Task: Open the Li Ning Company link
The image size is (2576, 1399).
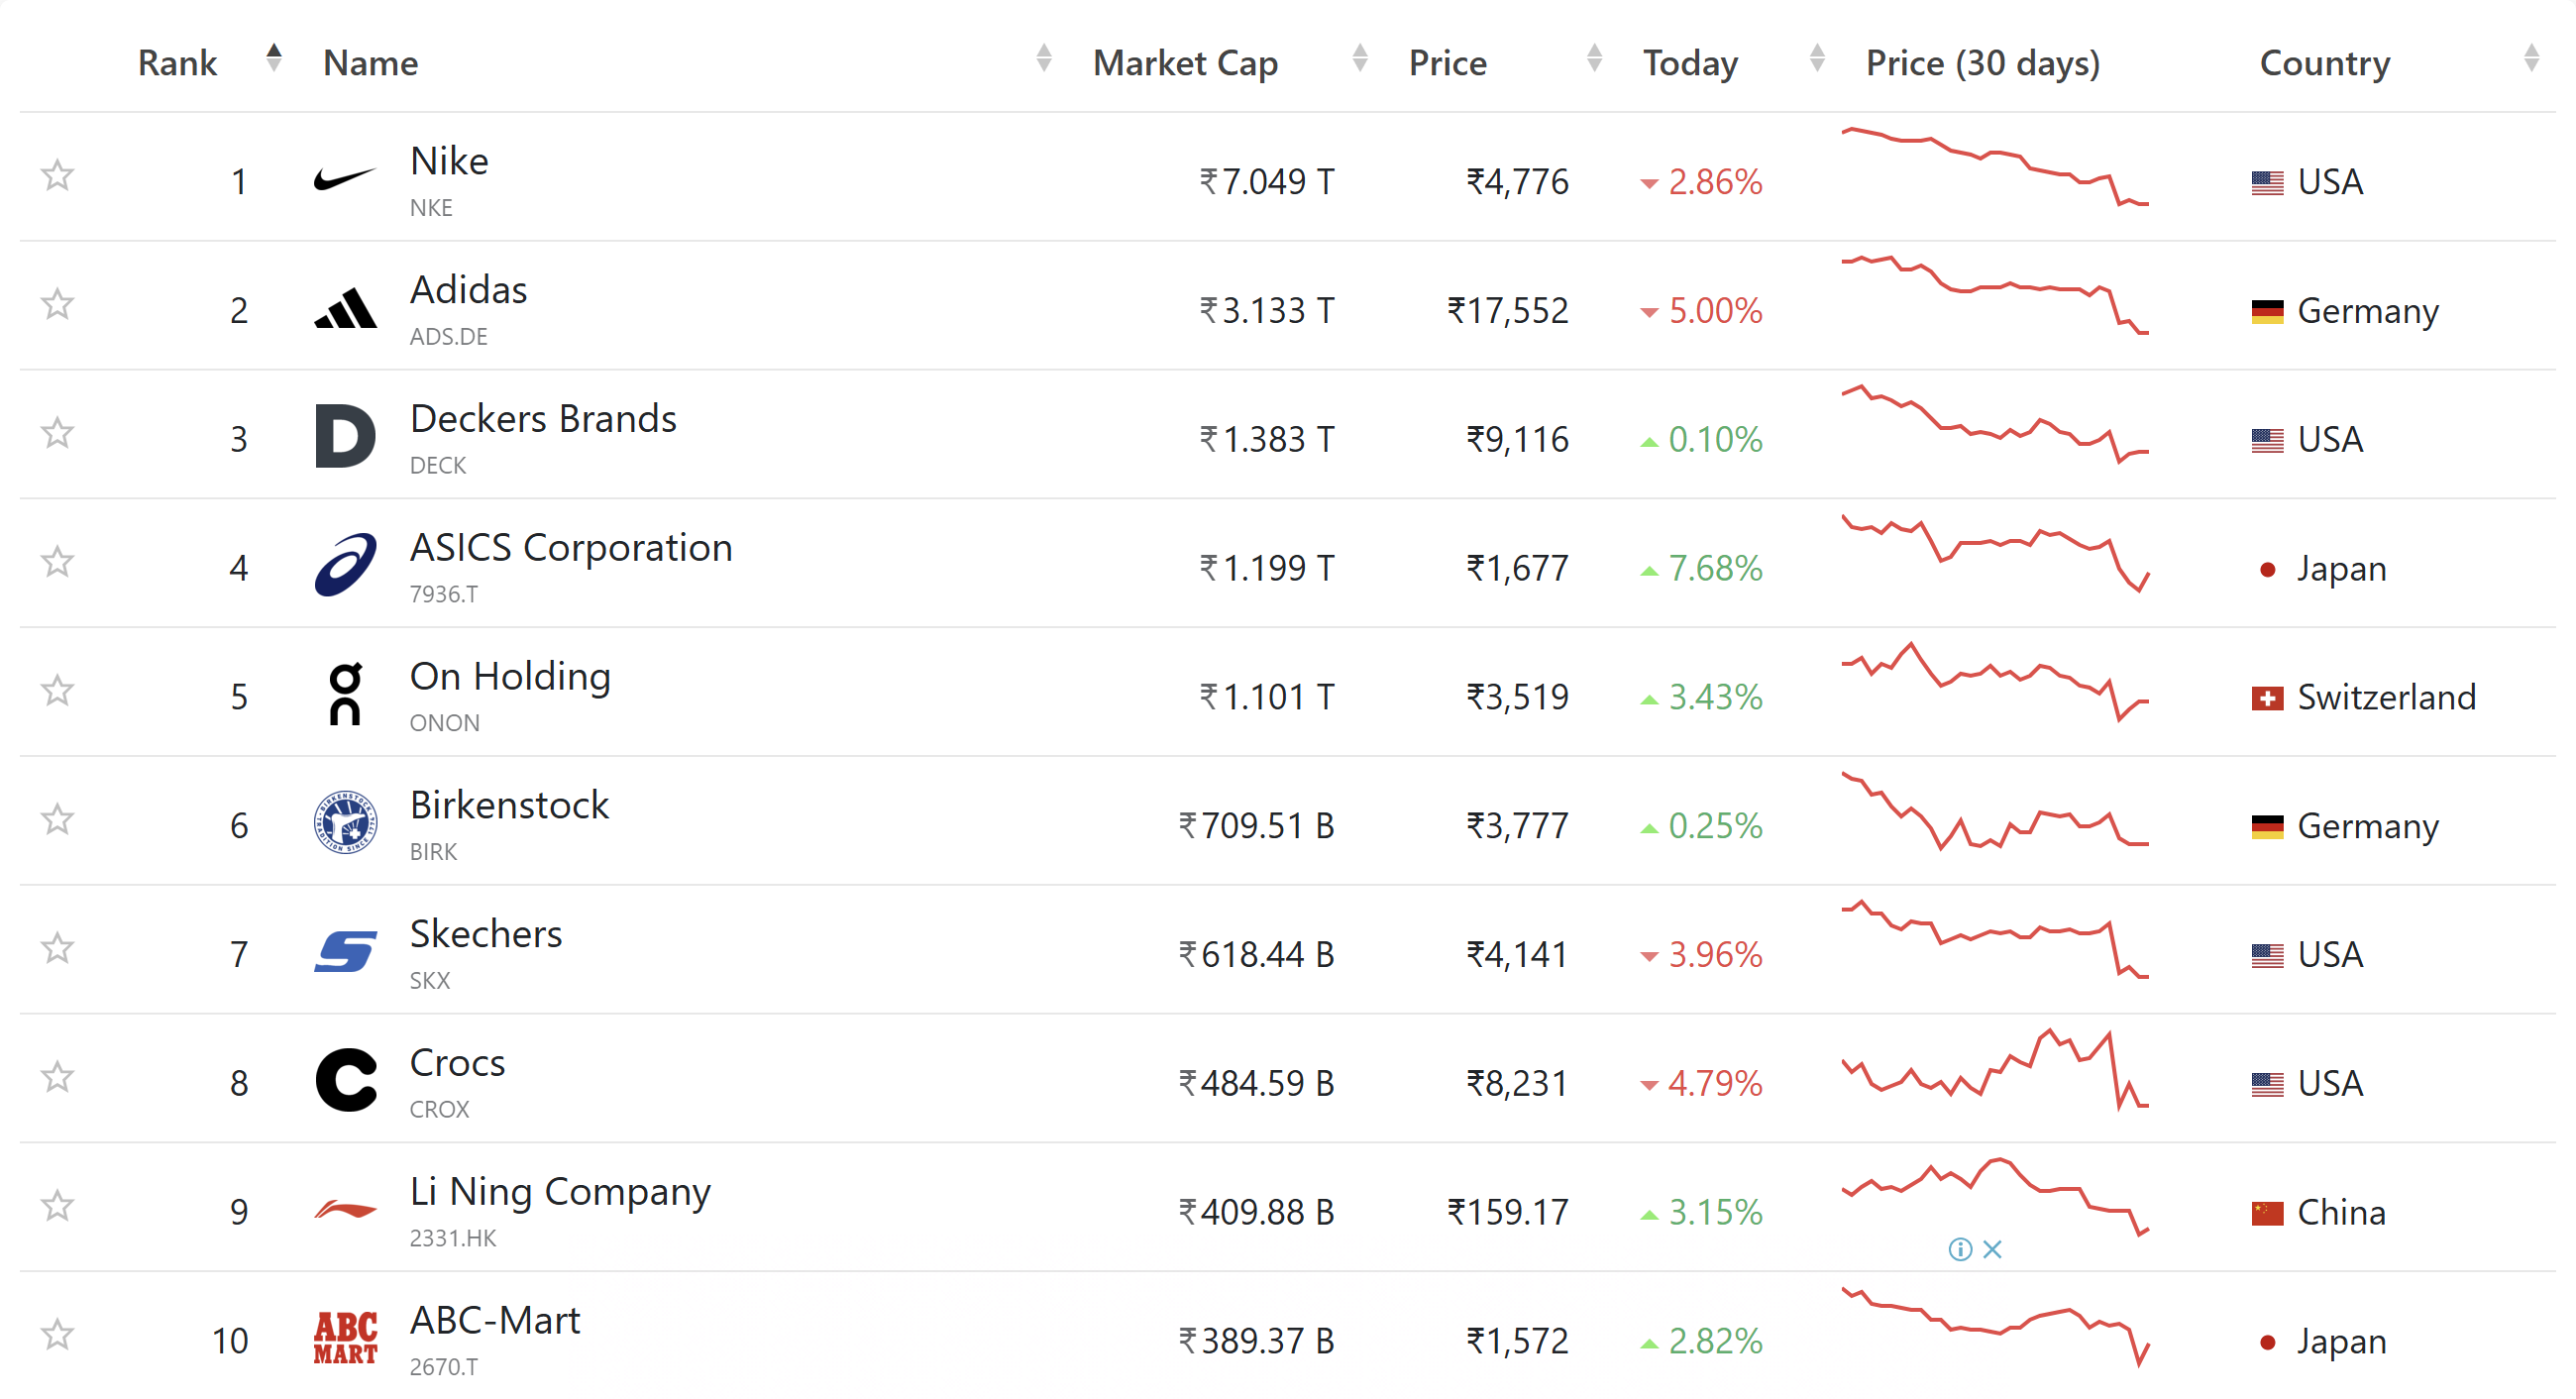Action: [560, 1192]
